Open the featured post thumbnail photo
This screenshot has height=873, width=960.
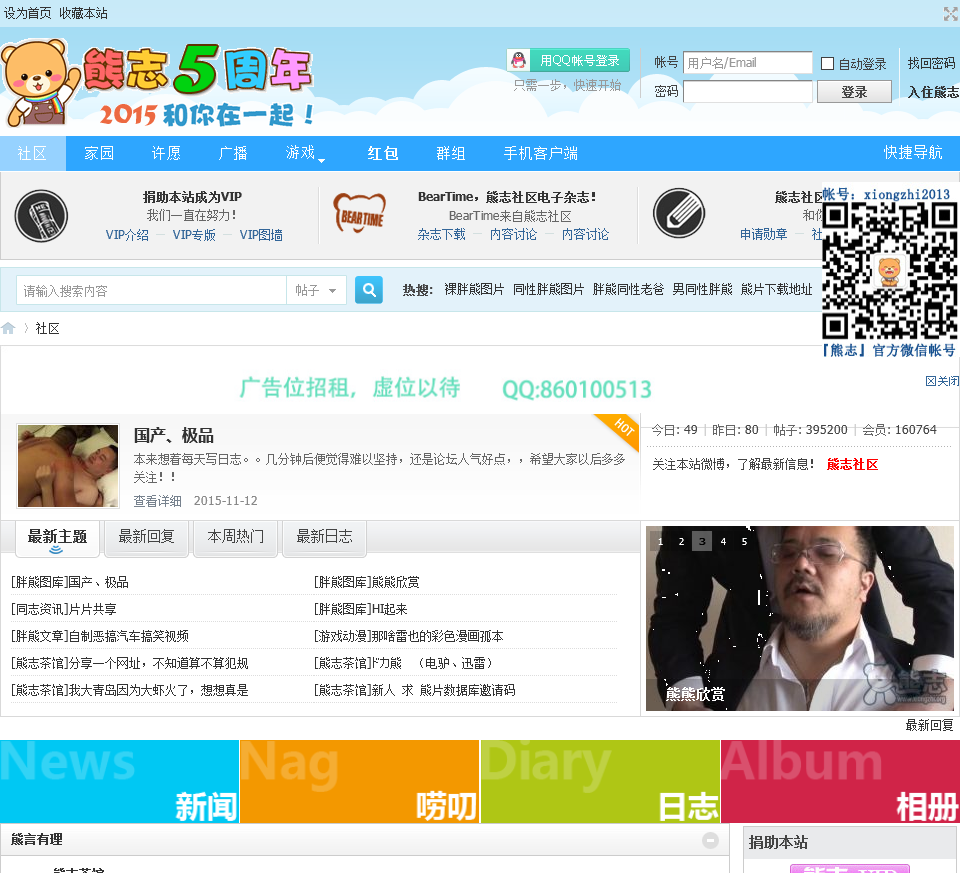(x=68, y=466)
